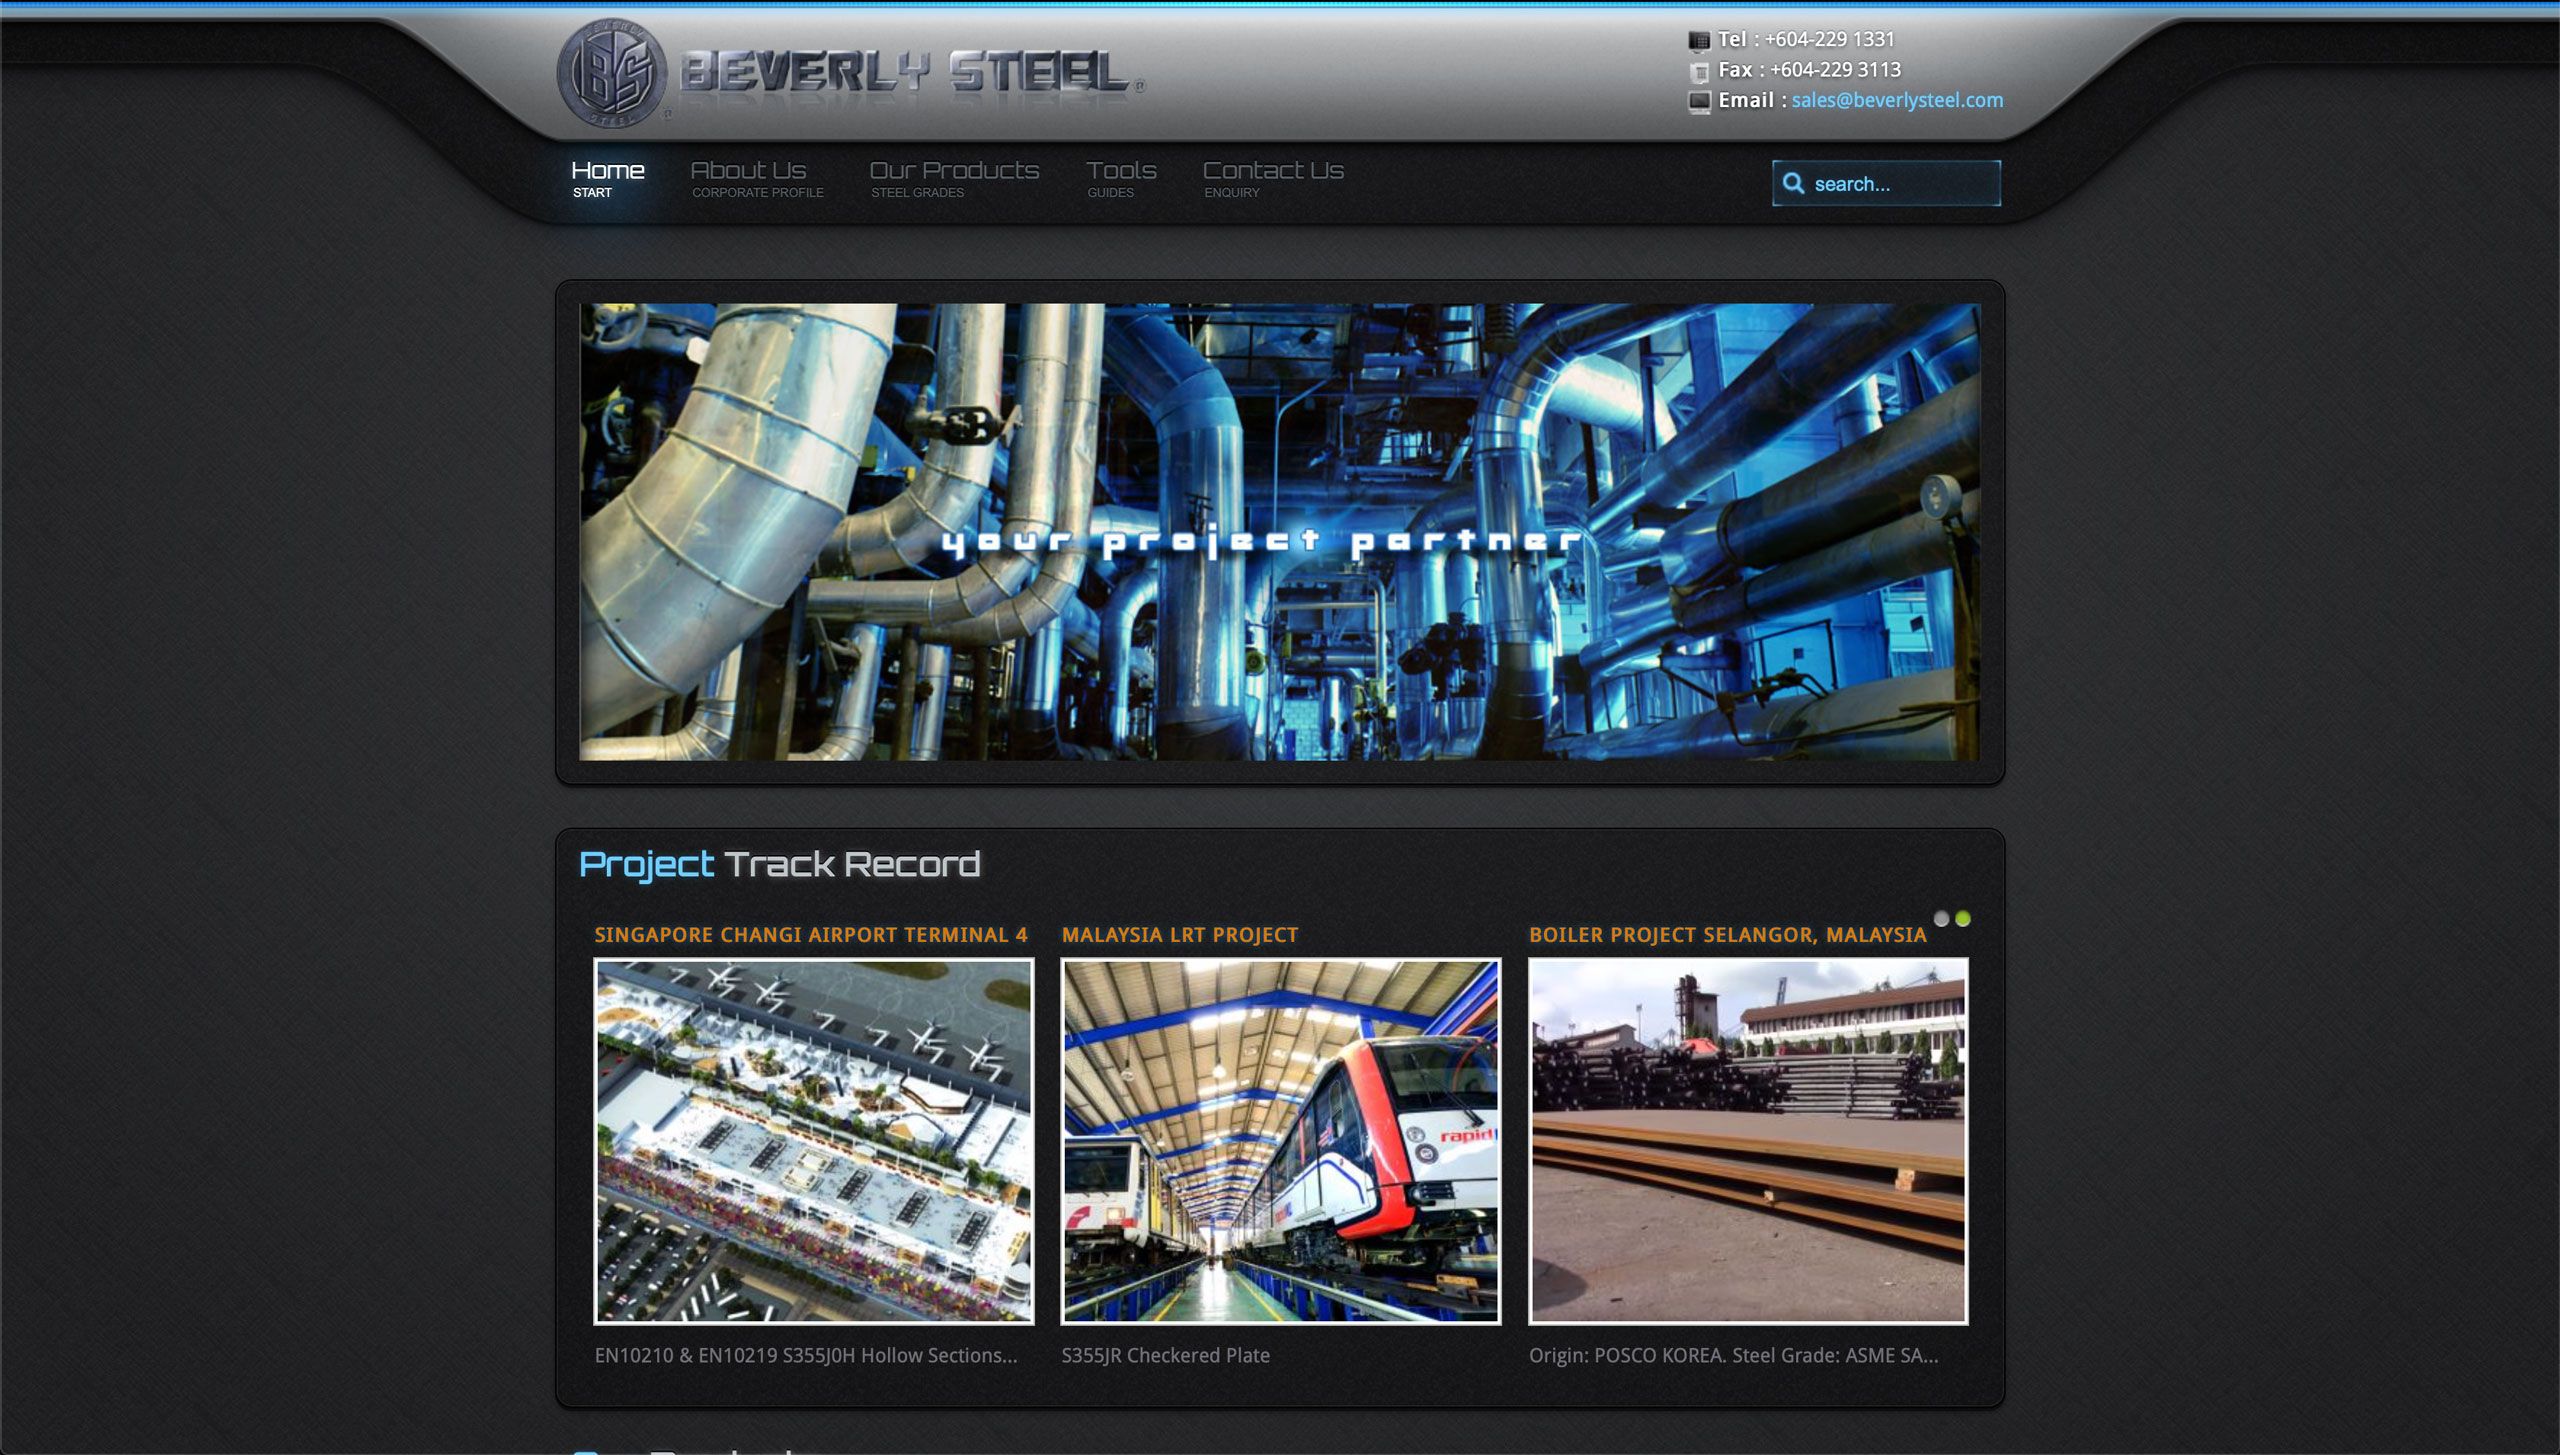The width and height of the screenshot is (2560, 1455).
Task: Click the computer icon beside Email
Action: click(x=1699, y=101)
